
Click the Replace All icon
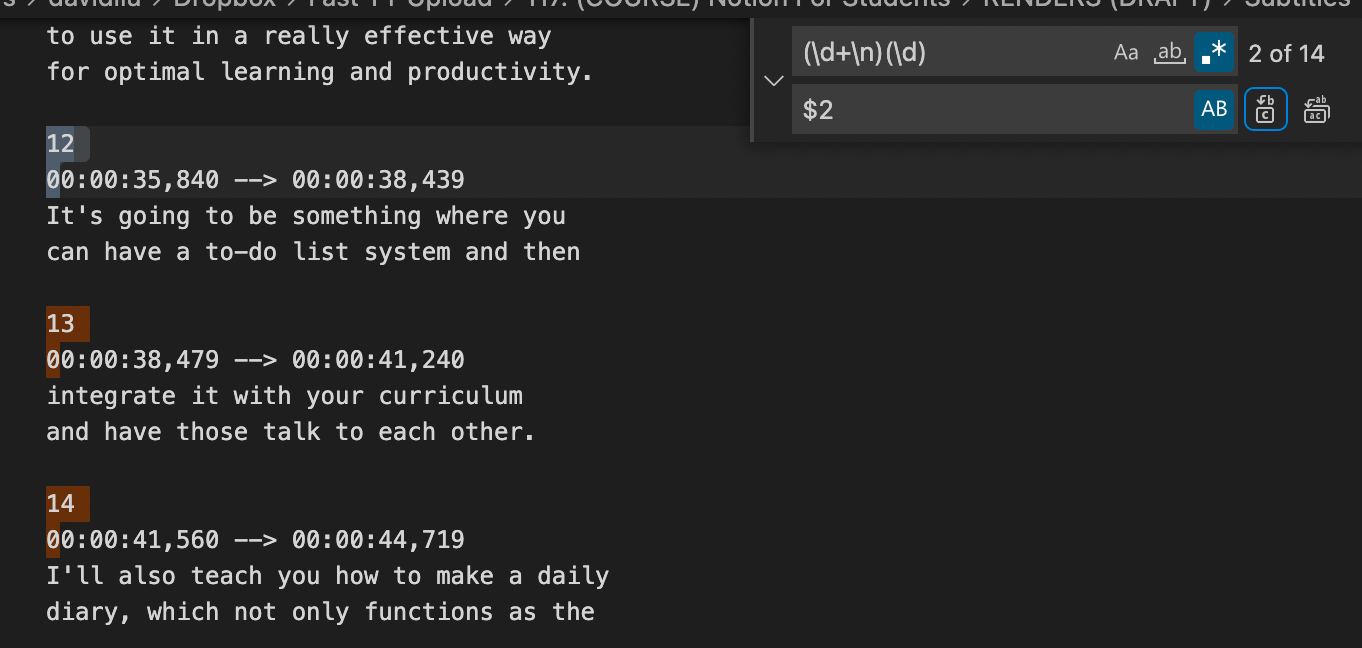pyautogui.click(x=1316, y=110)
